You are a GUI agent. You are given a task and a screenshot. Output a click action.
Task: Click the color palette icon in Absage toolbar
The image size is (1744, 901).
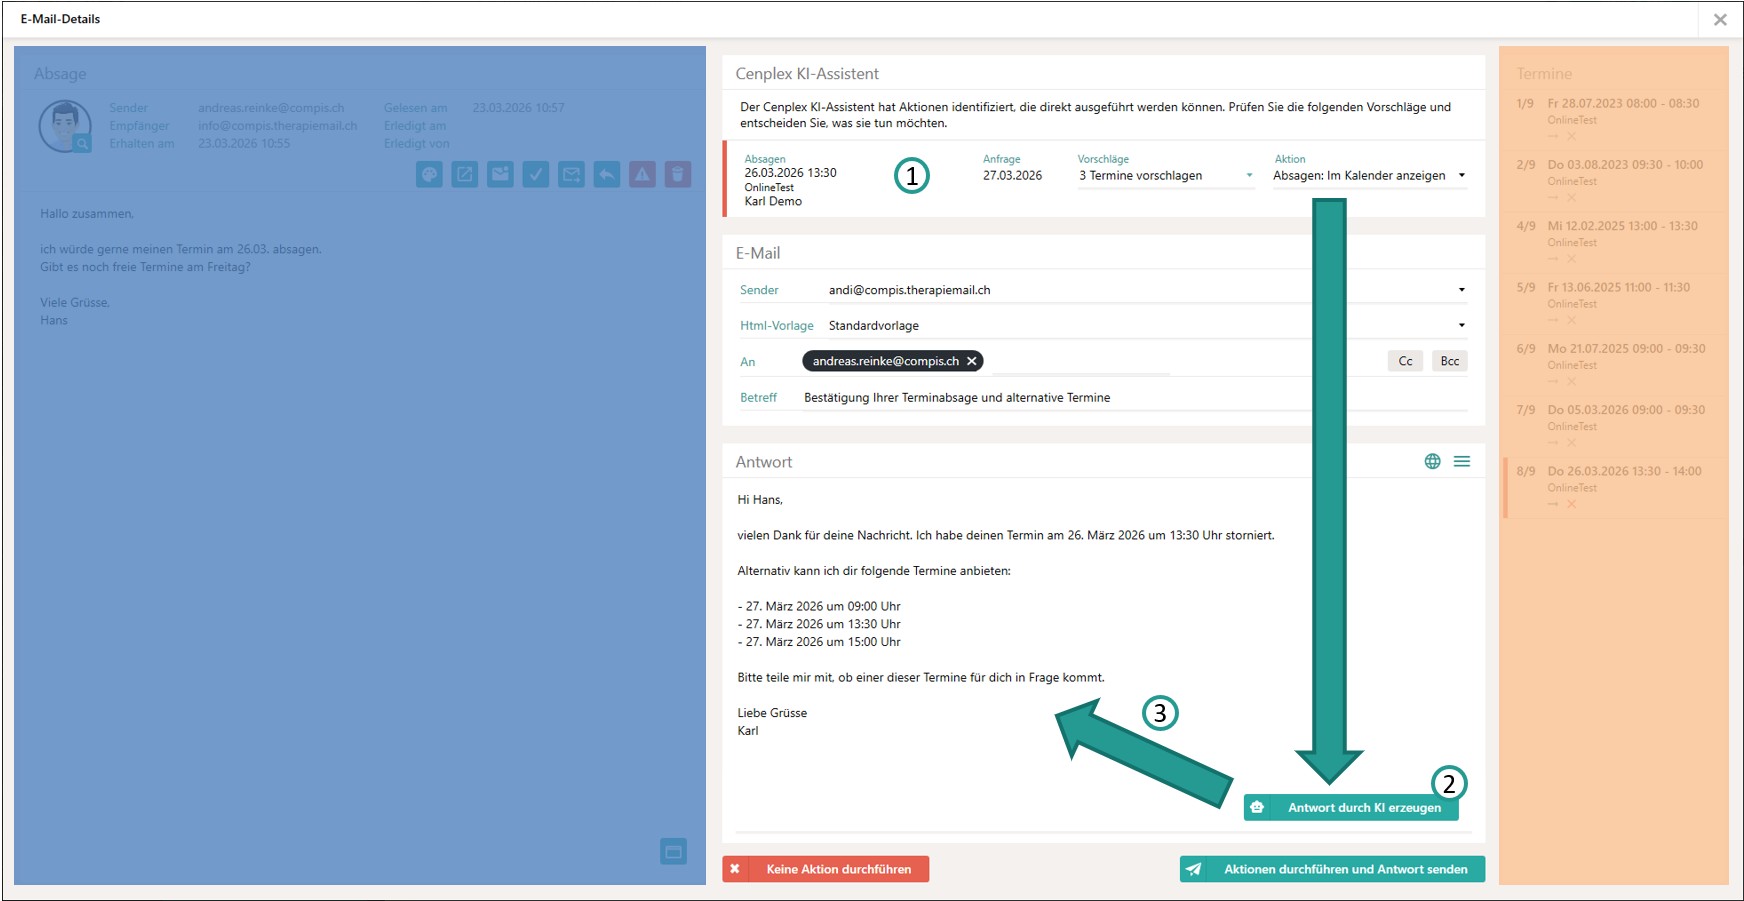429,175
